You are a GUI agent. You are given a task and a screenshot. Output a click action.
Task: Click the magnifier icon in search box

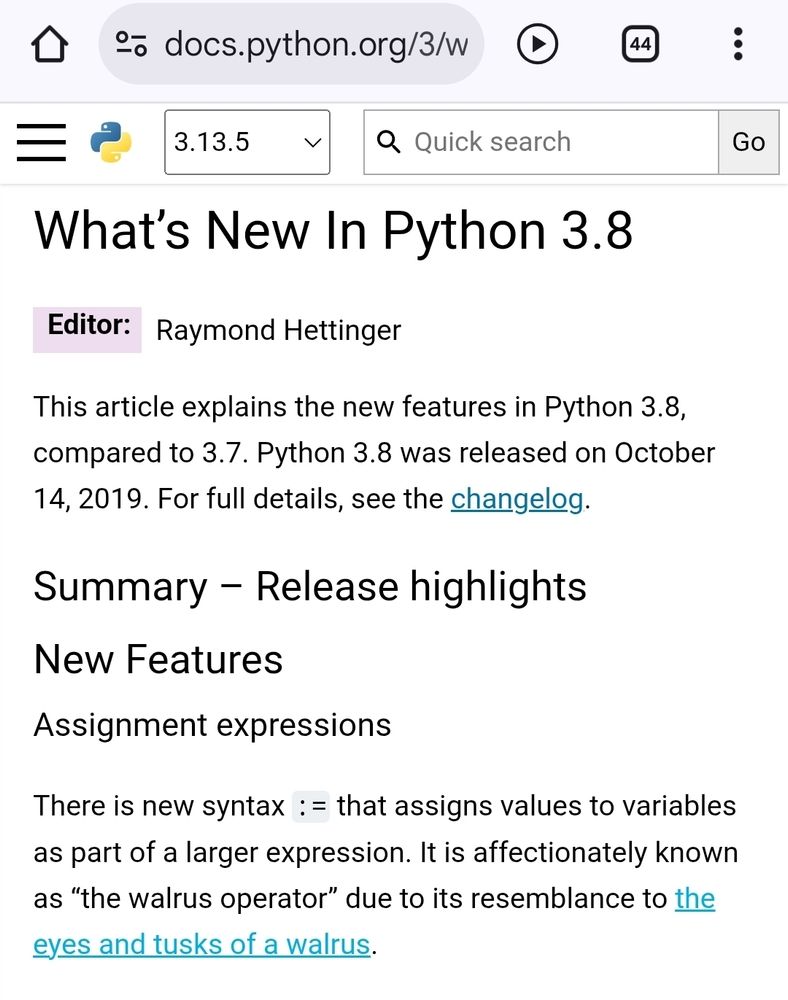pyautogui.click(x=388, y=142)
